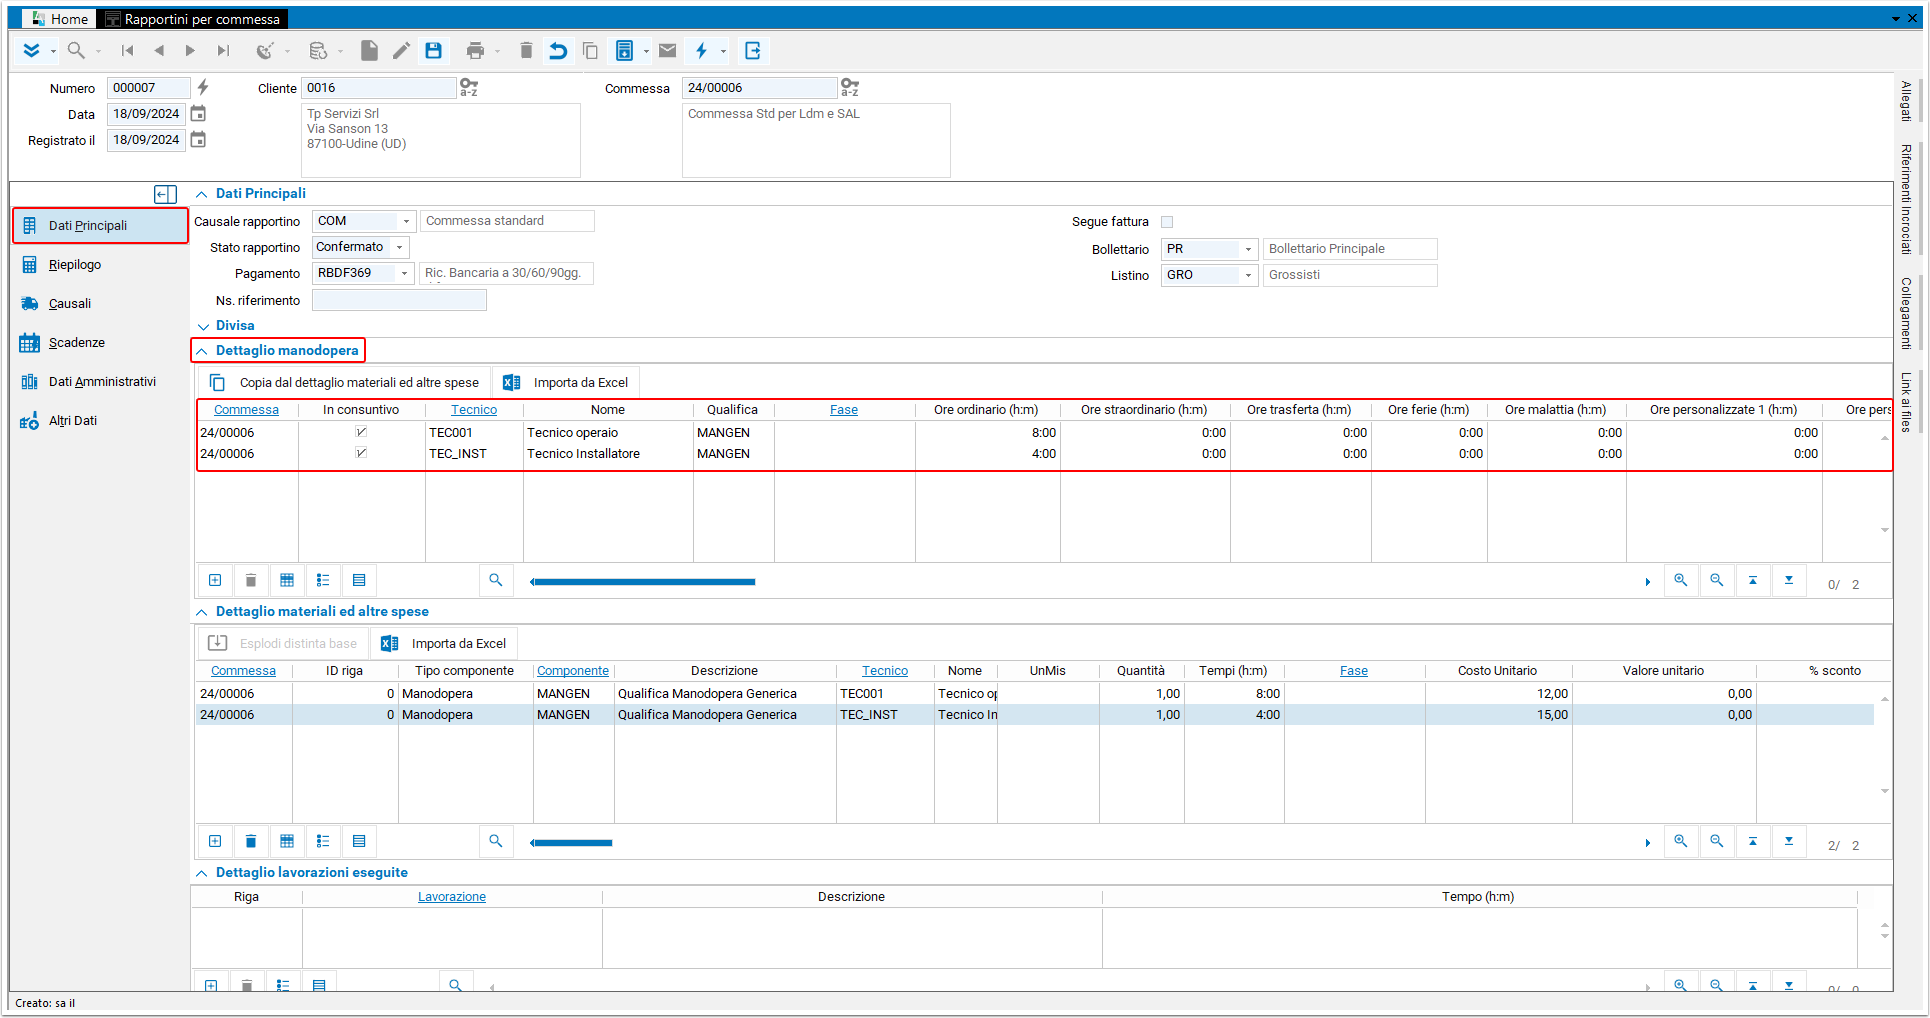This screenshot has width=1930, height=1018.
Task: Open Pagamento dropdown RBDF369
Action: 405,273
